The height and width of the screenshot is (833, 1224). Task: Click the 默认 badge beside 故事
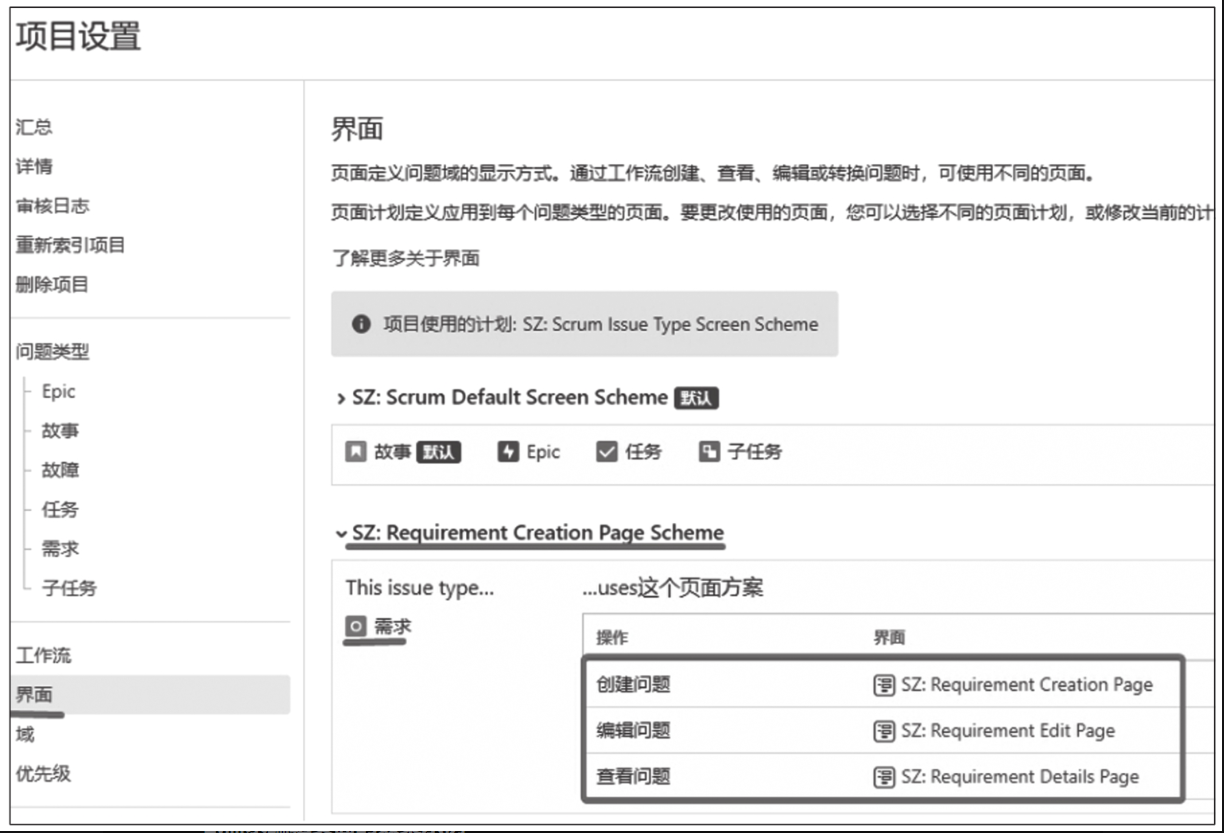(x=438, y=452)
